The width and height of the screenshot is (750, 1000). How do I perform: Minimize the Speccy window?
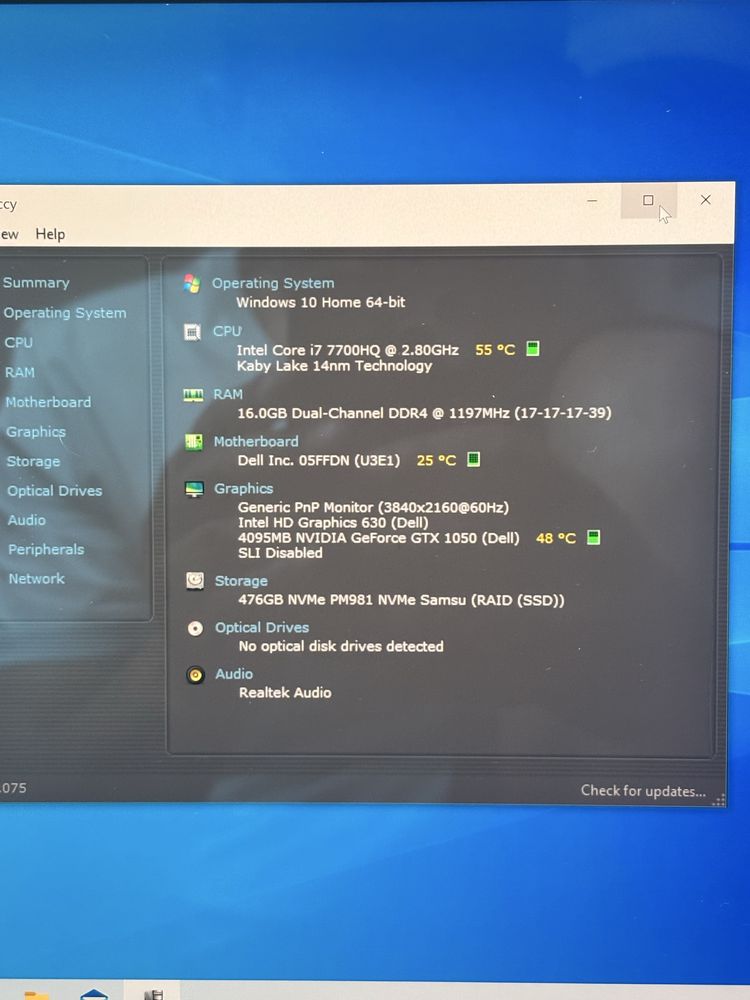point(592,200)
